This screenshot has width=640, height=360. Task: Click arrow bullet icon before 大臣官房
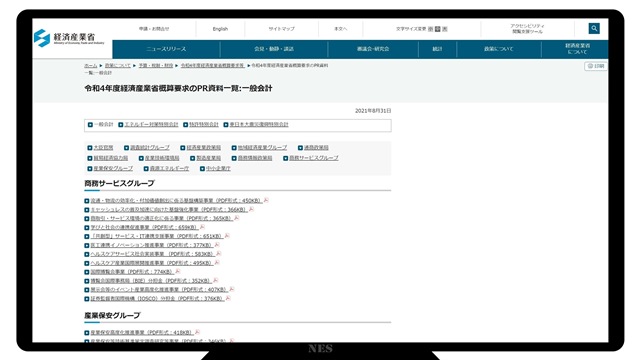(x=90, y=148)
